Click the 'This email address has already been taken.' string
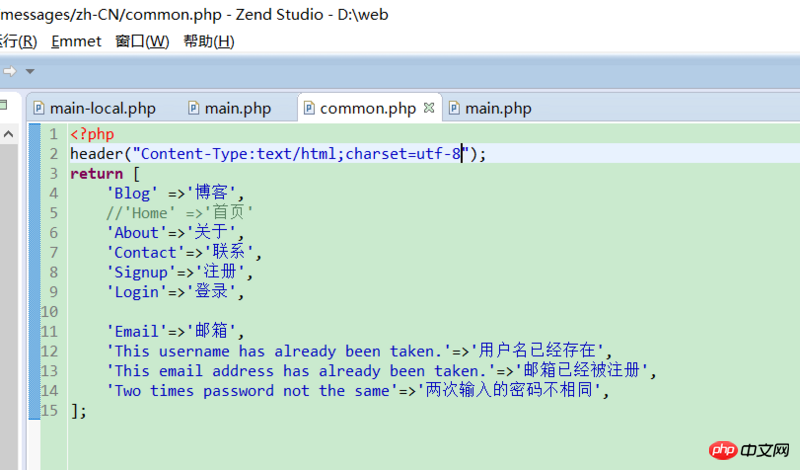 click(x=301, y=371)
